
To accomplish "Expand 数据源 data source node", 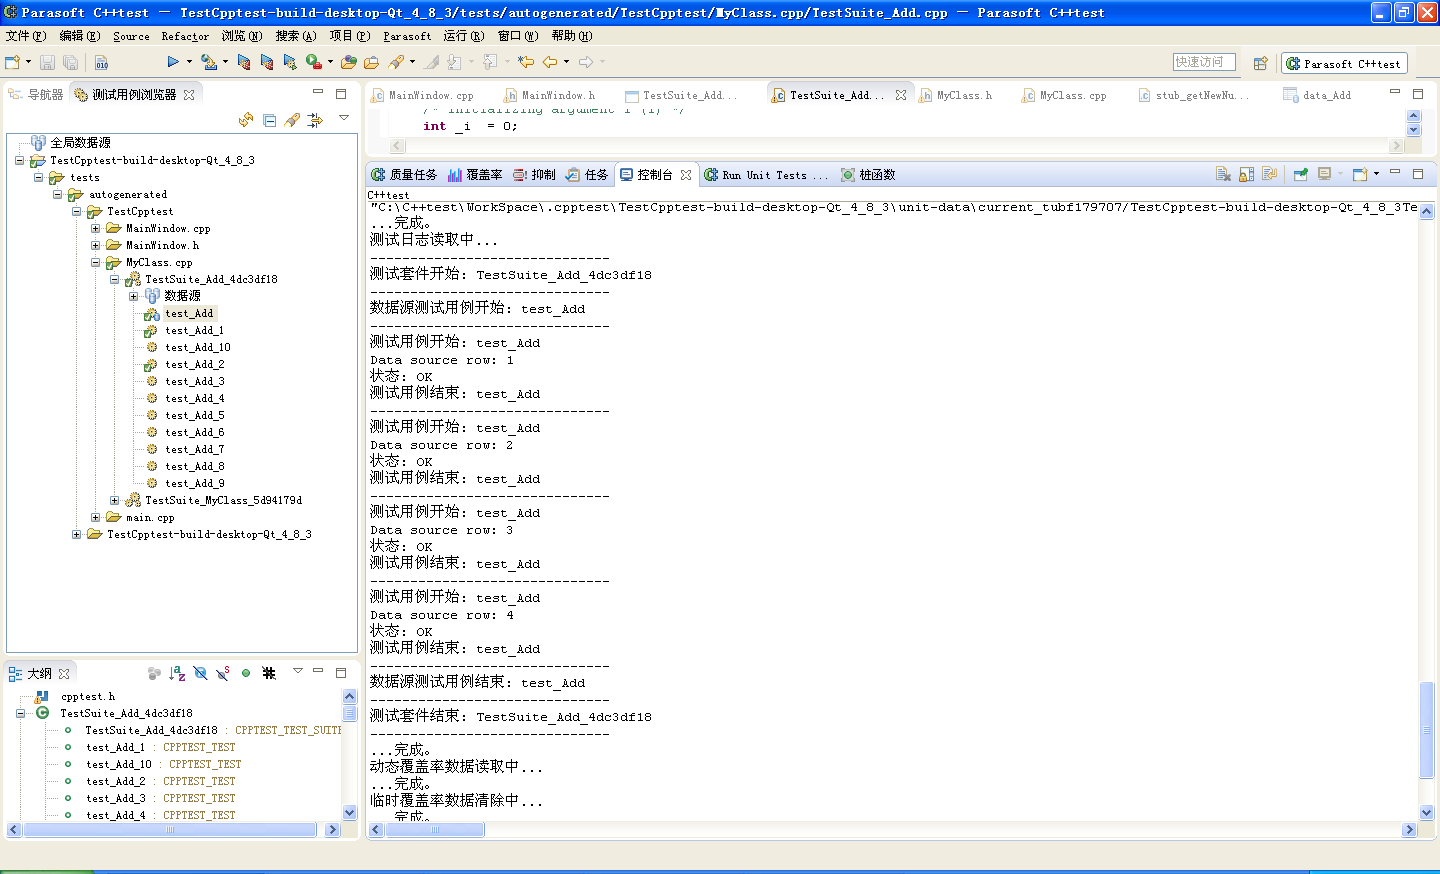I will tap(134, 296).
